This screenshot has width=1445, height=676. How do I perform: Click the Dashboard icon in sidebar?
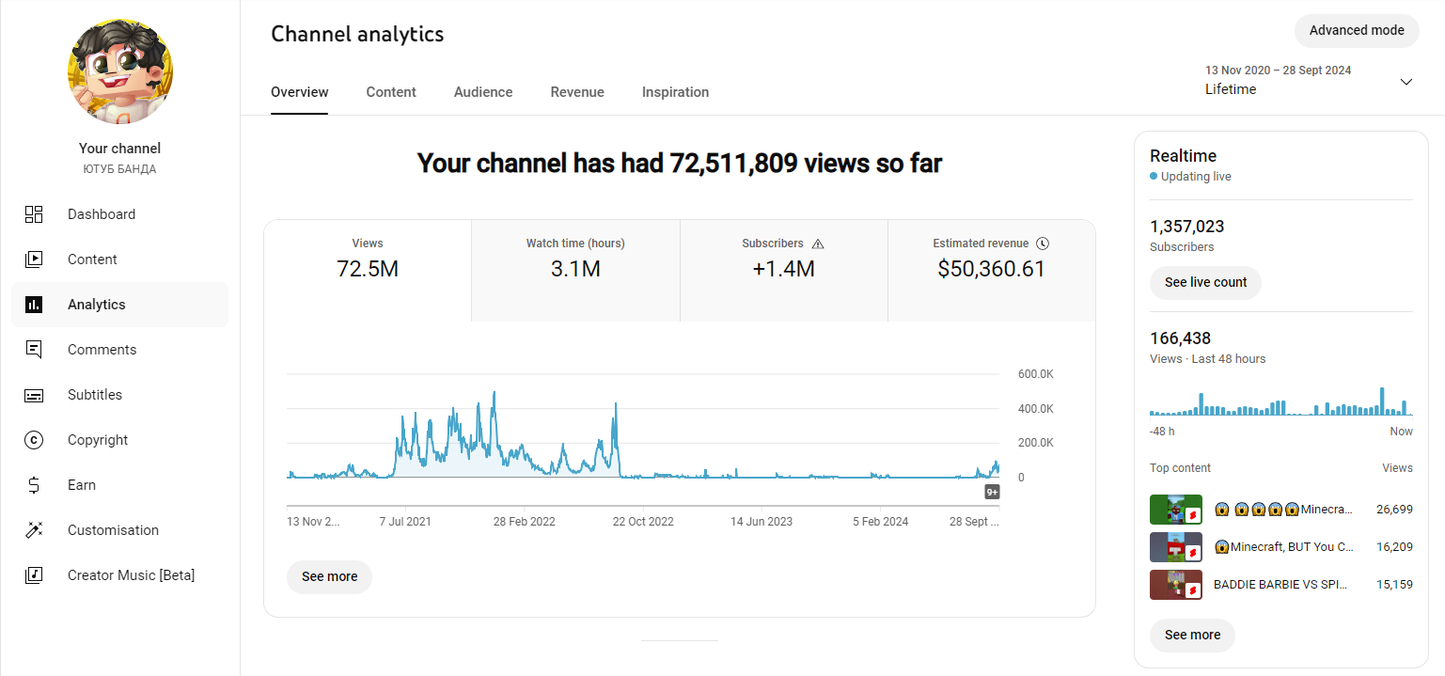[34, 214]
